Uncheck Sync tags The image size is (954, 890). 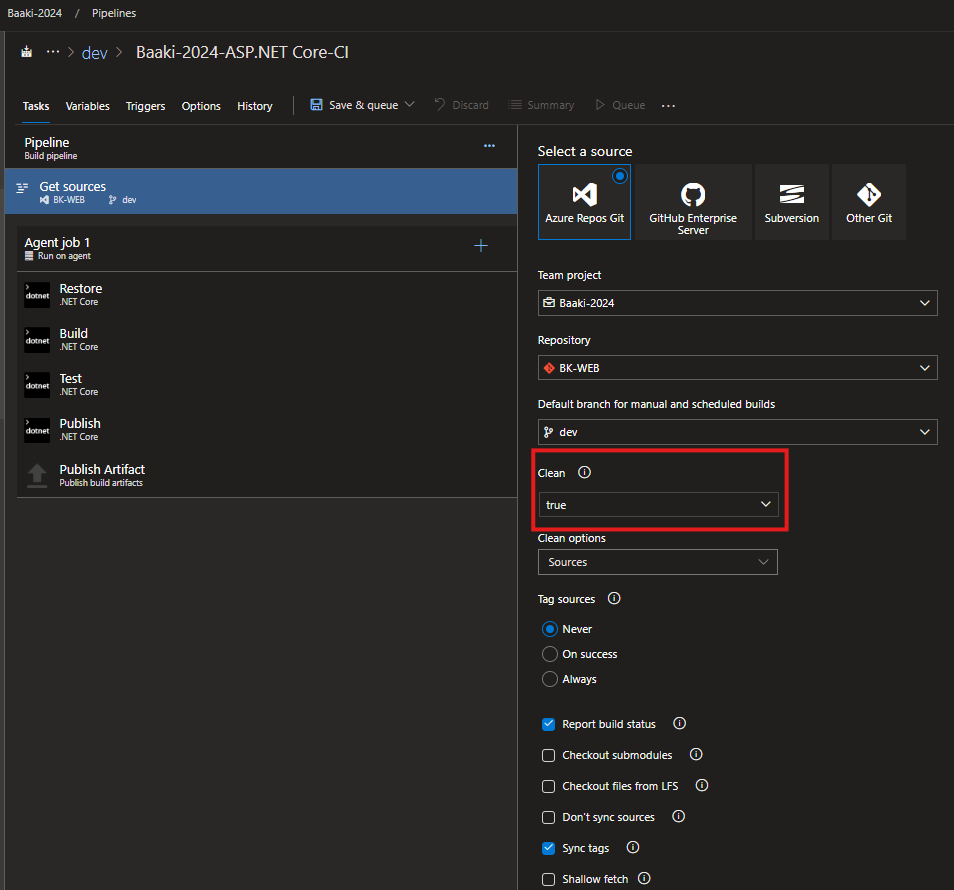pyautogui.click(x=548, y=848)
